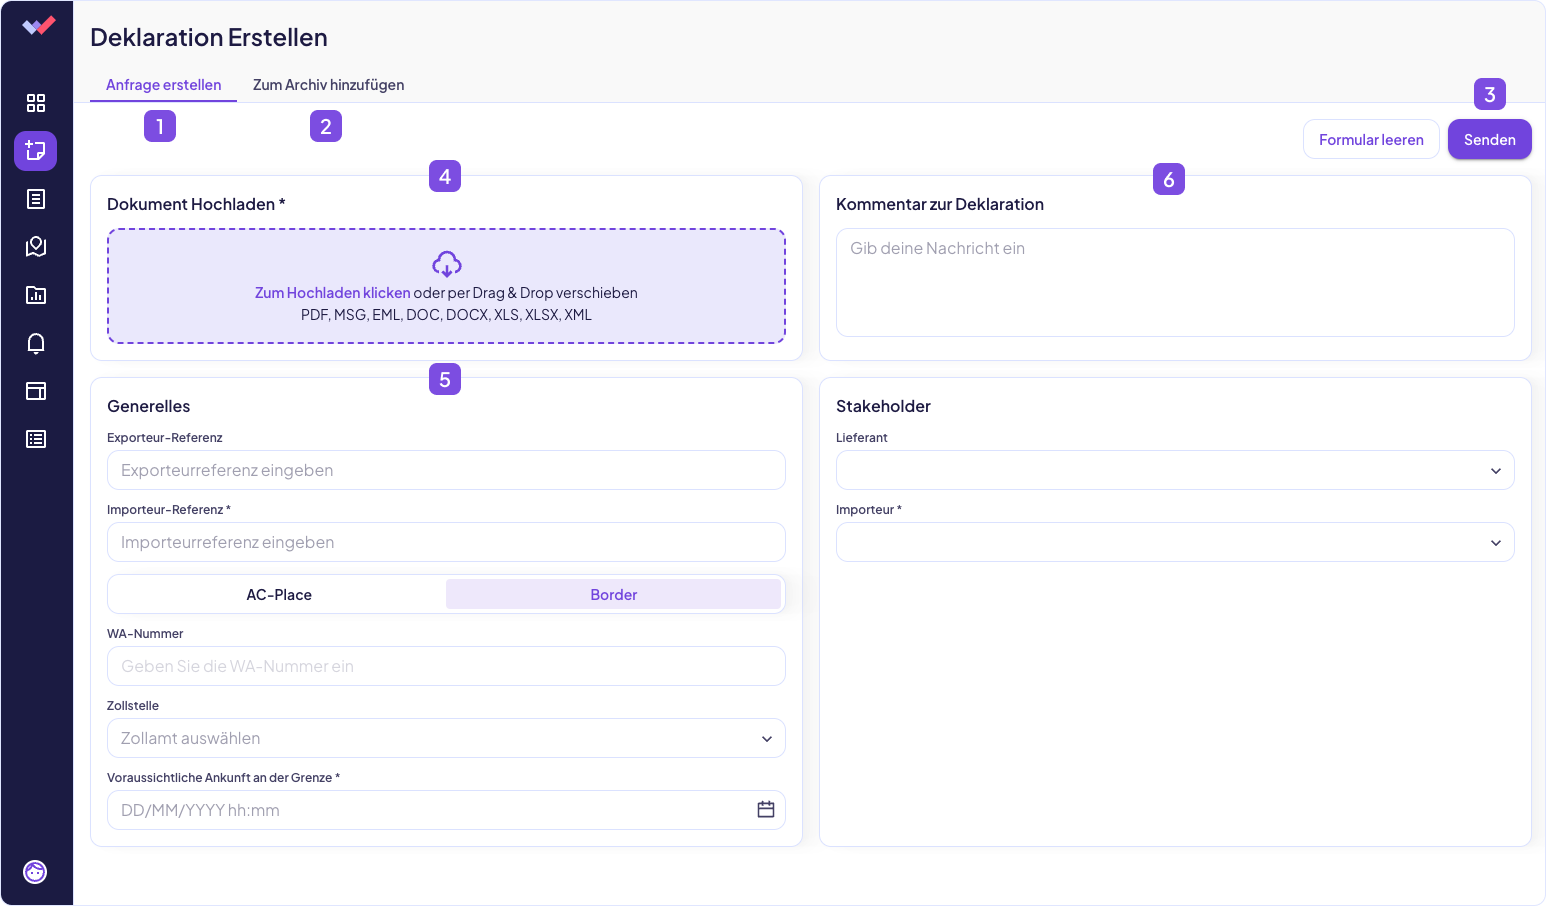The width and height of the screenshot is (1546, 906).
Task: Switch to the Anfrage erstellen tab
Action: pyautogui.click(x=164, y=85)
